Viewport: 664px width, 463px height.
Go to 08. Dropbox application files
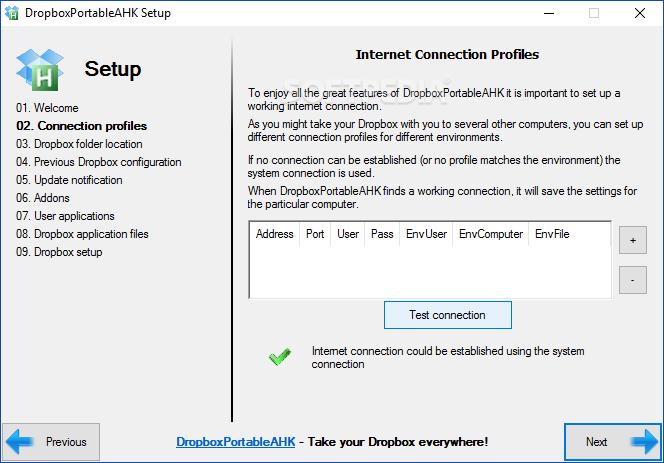coord(82,234)
